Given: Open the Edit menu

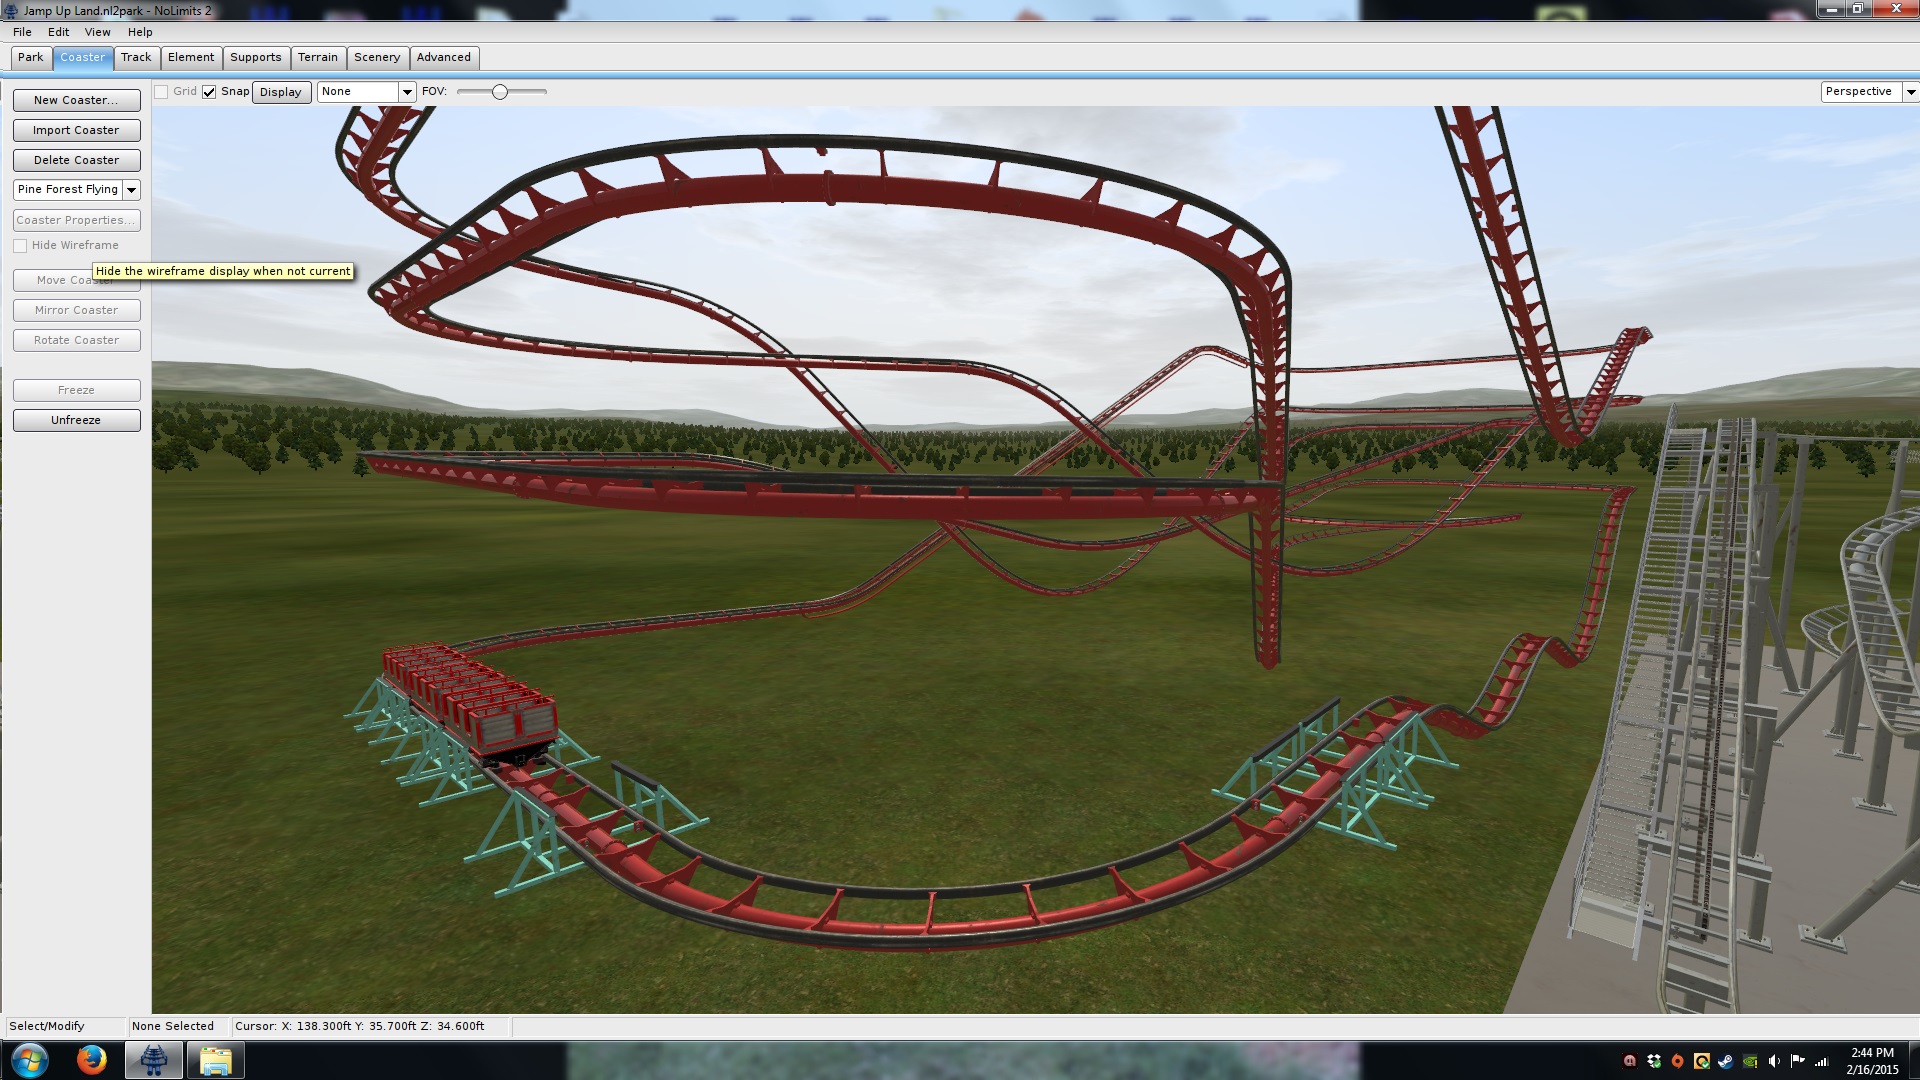Looking at the screenshot, I should [x=58, y=32].
